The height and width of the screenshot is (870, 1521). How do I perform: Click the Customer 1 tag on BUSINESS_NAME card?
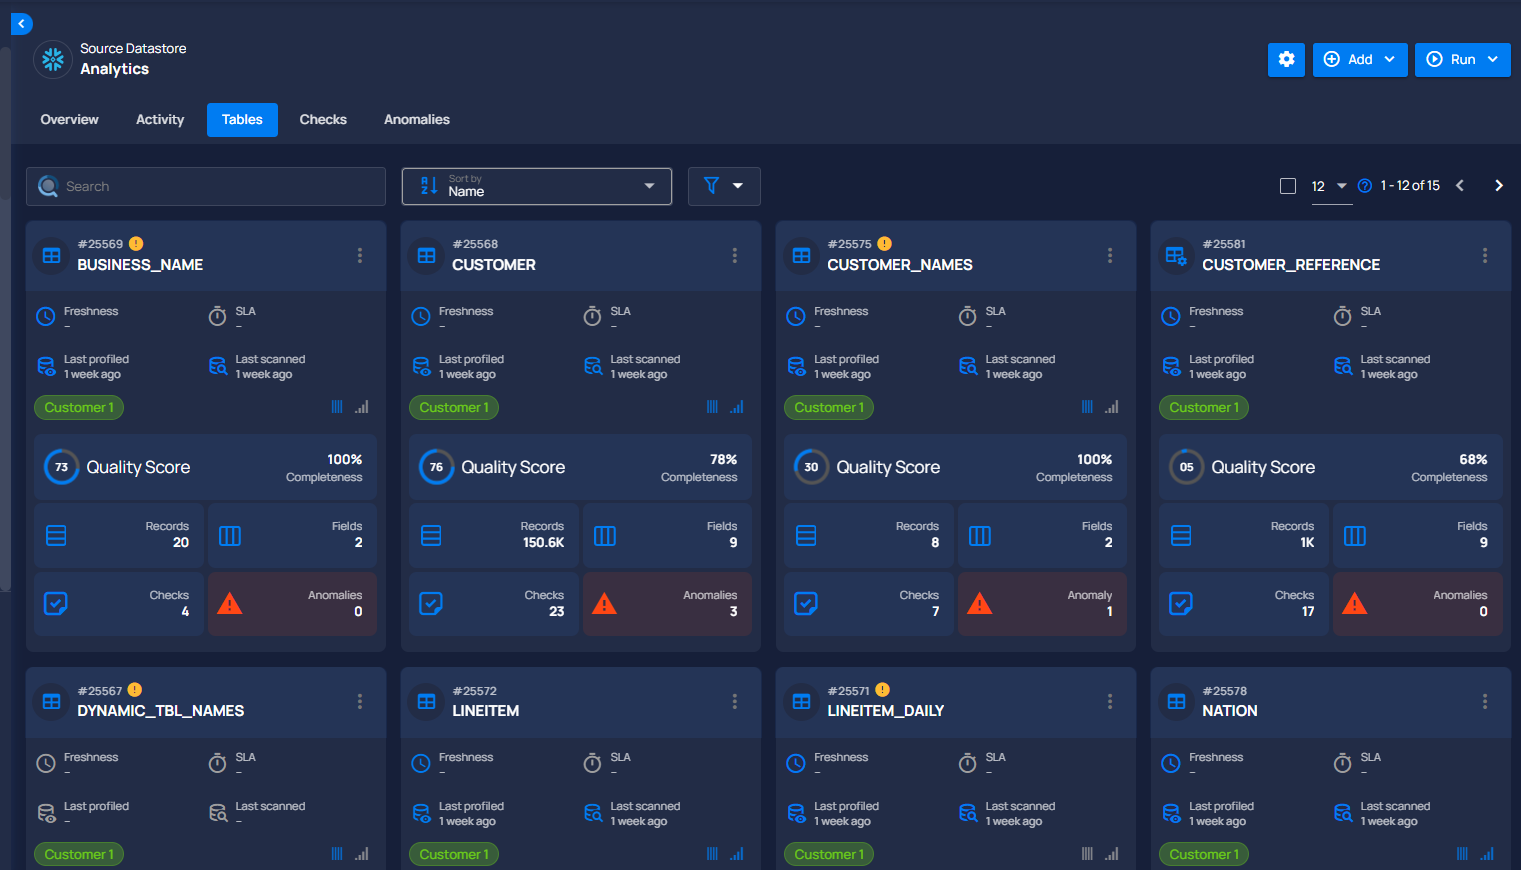pos(79,407)
